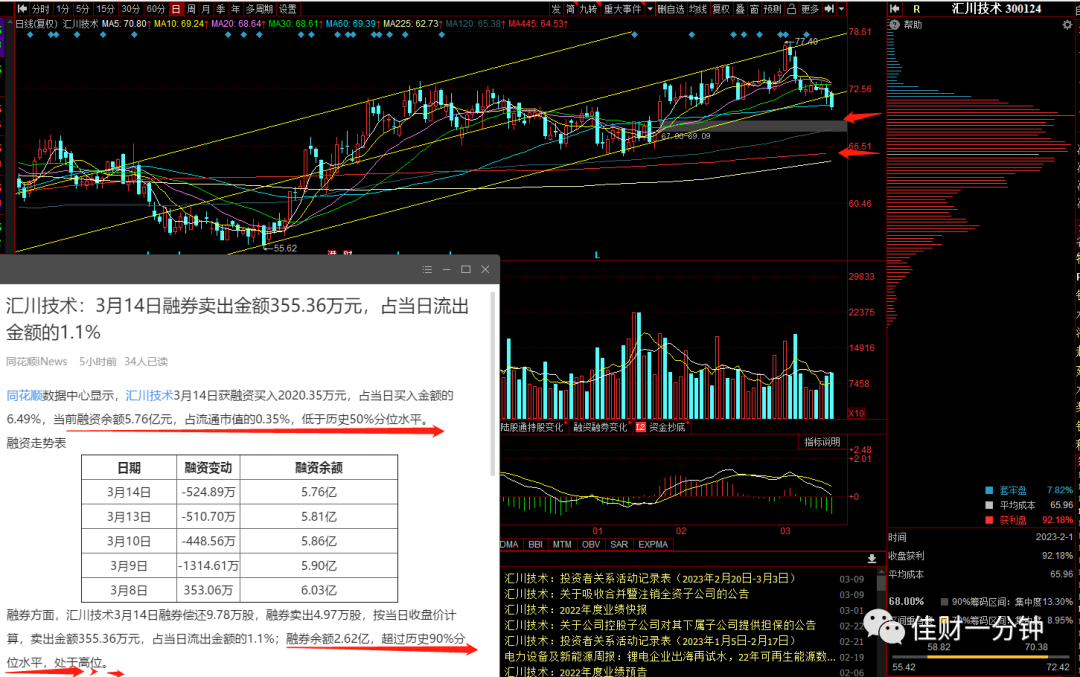Select the 年 yearly period
Screen dimensions: 1080x677
(236, 8)
